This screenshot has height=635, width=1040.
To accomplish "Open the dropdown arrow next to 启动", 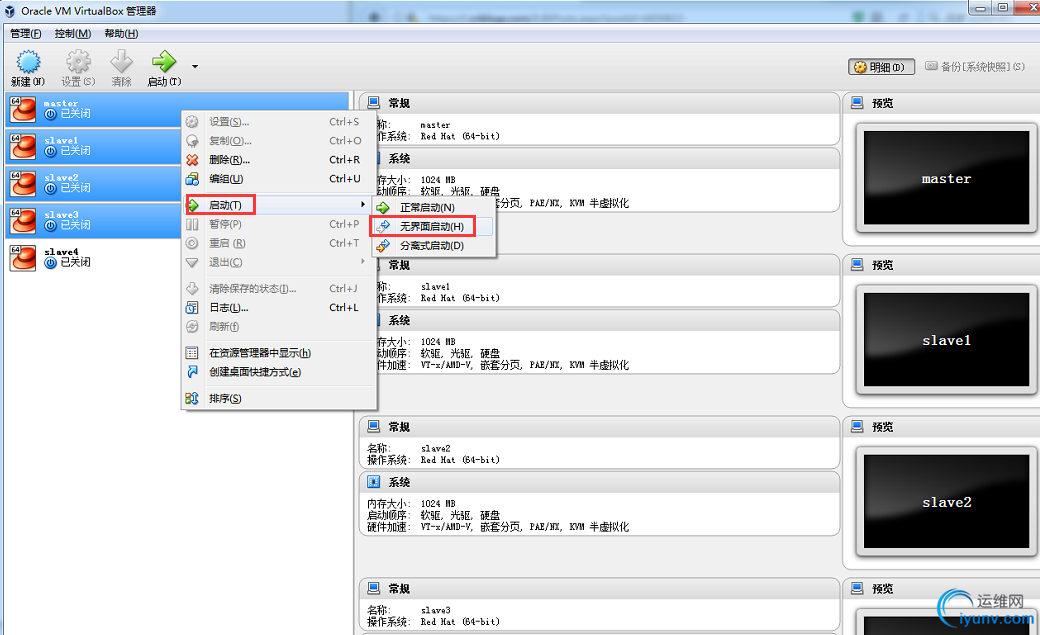I will (x=195, y=66).
